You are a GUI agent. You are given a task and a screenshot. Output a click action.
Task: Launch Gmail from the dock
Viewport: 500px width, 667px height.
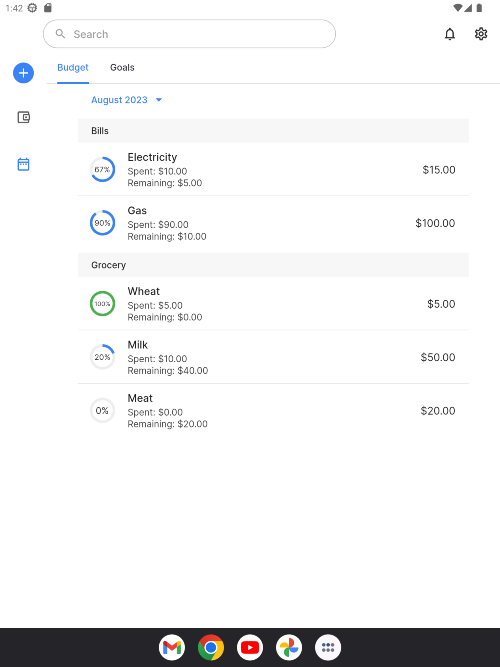pos(172,647)
